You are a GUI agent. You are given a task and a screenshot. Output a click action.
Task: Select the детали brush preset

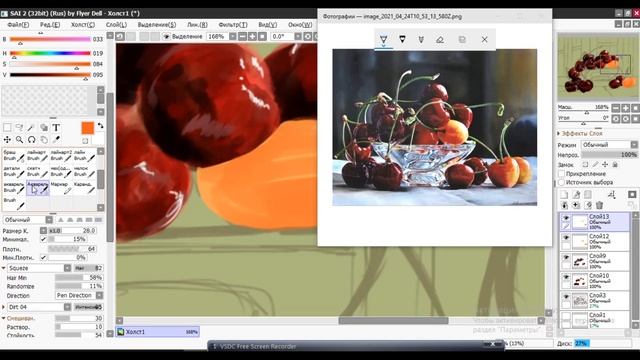(14, 171)
